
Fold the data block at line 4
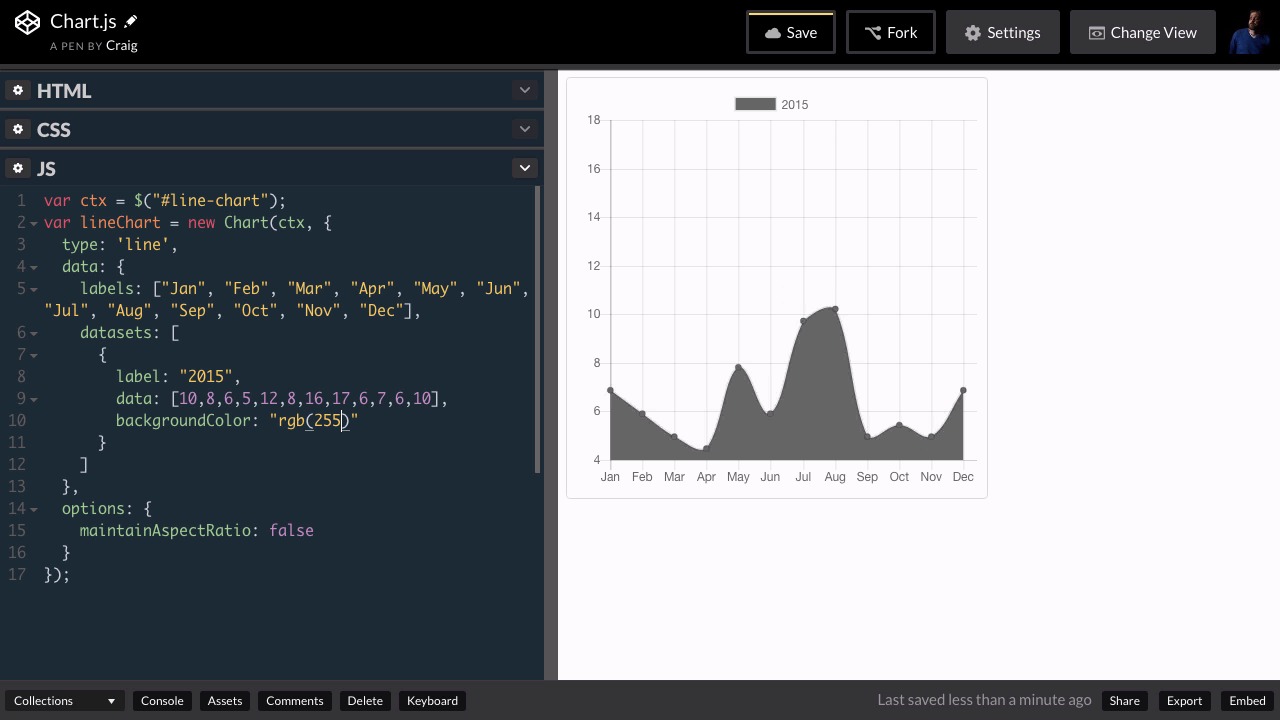tap(33, 267)
